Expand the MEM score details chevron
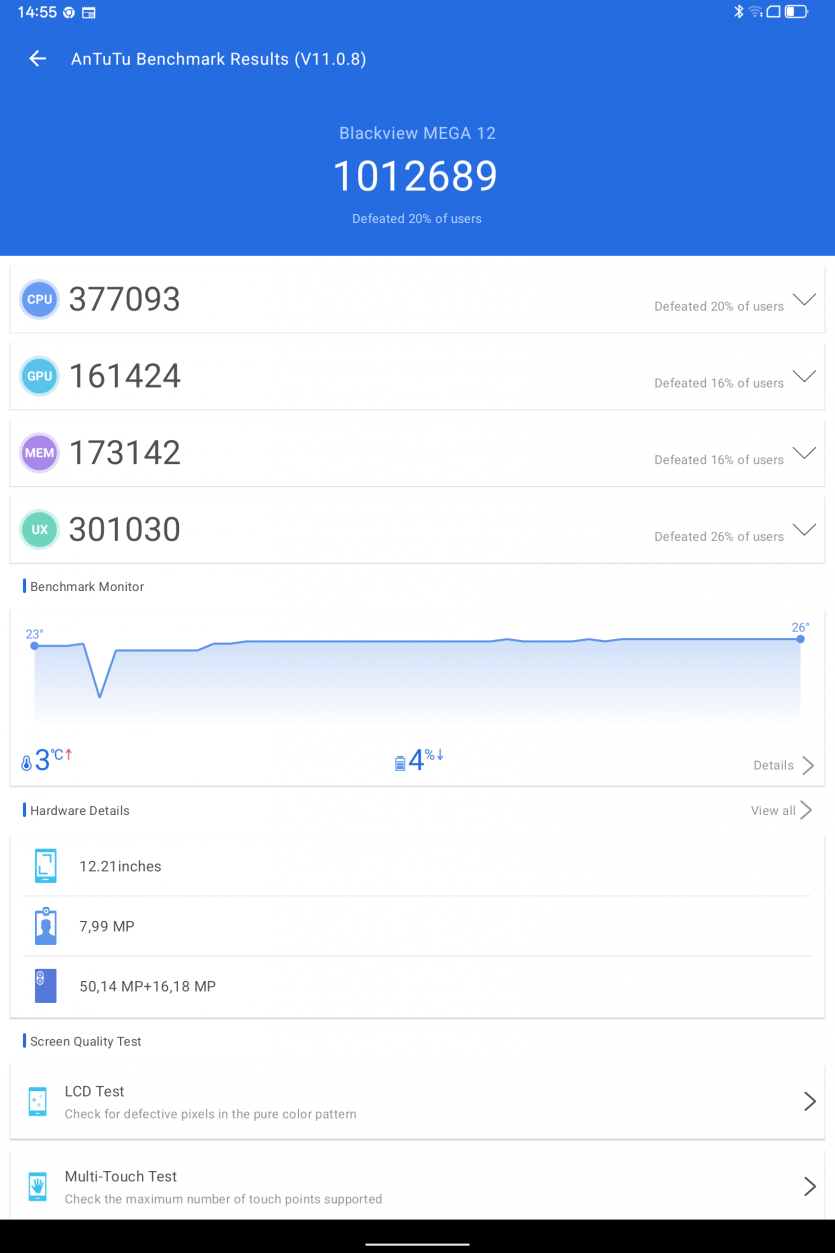This screenshot has width=835, height=1253. point(803,453)
